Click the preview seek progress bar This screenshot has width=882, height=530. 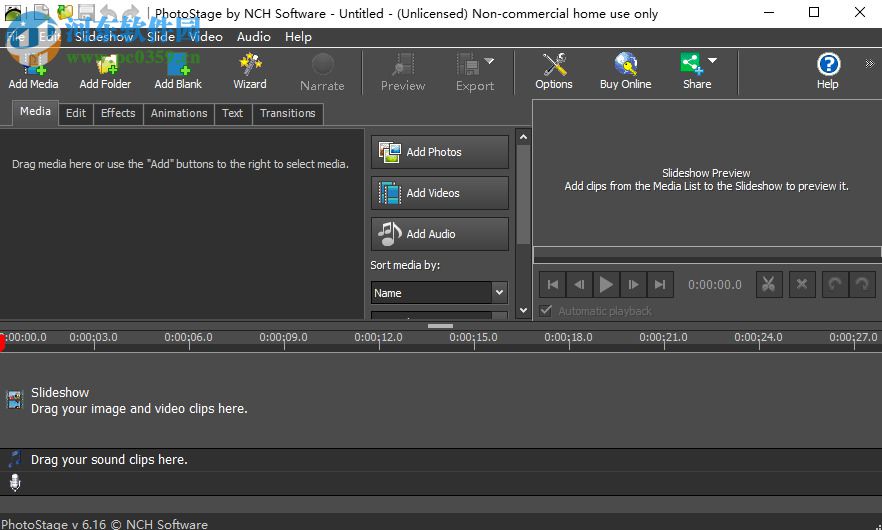click(x=707, y=254)
